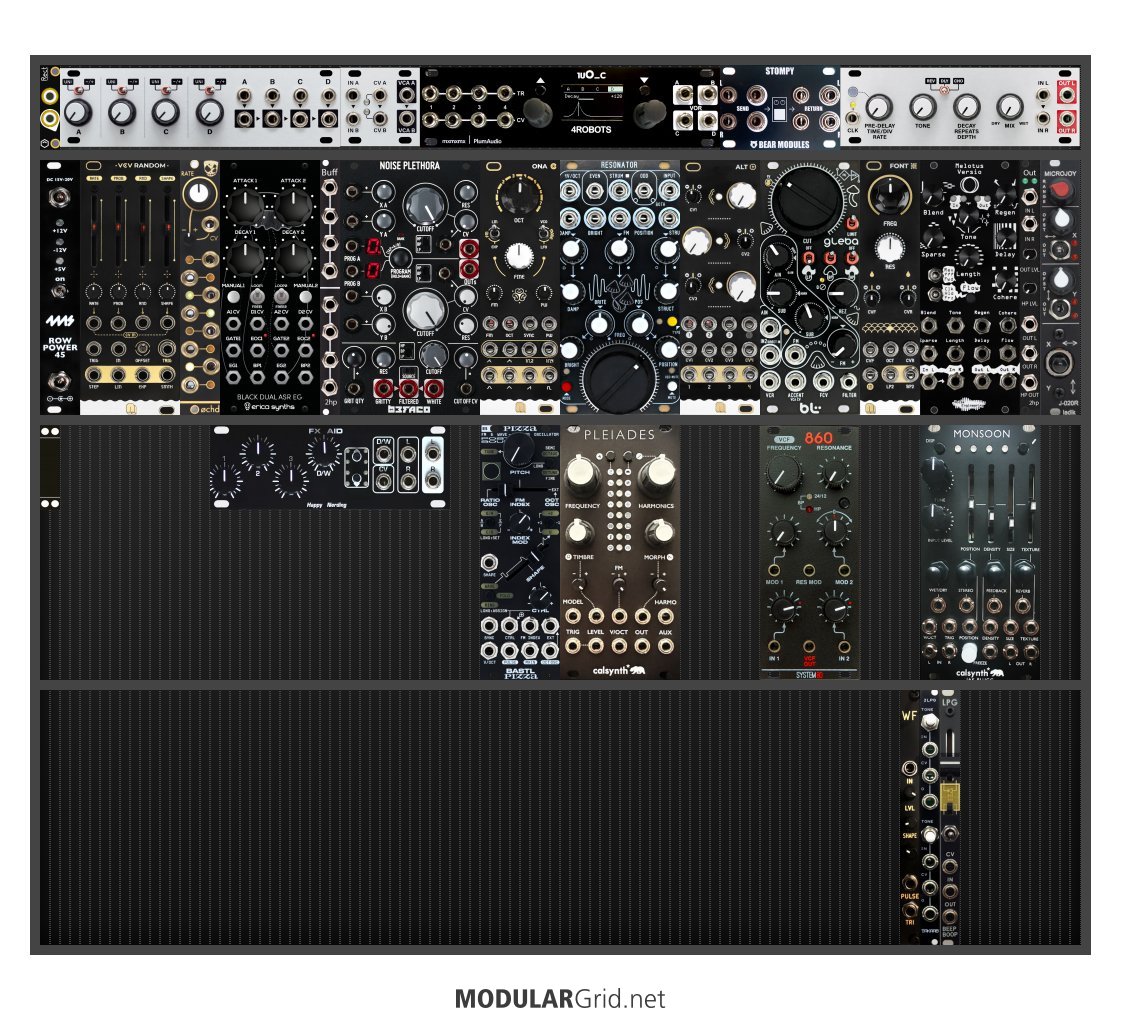Click the HP OUT jack on Out module
This screenshot has width=1121, height=1020.
pyautogui.click(x=1029, y=382)
